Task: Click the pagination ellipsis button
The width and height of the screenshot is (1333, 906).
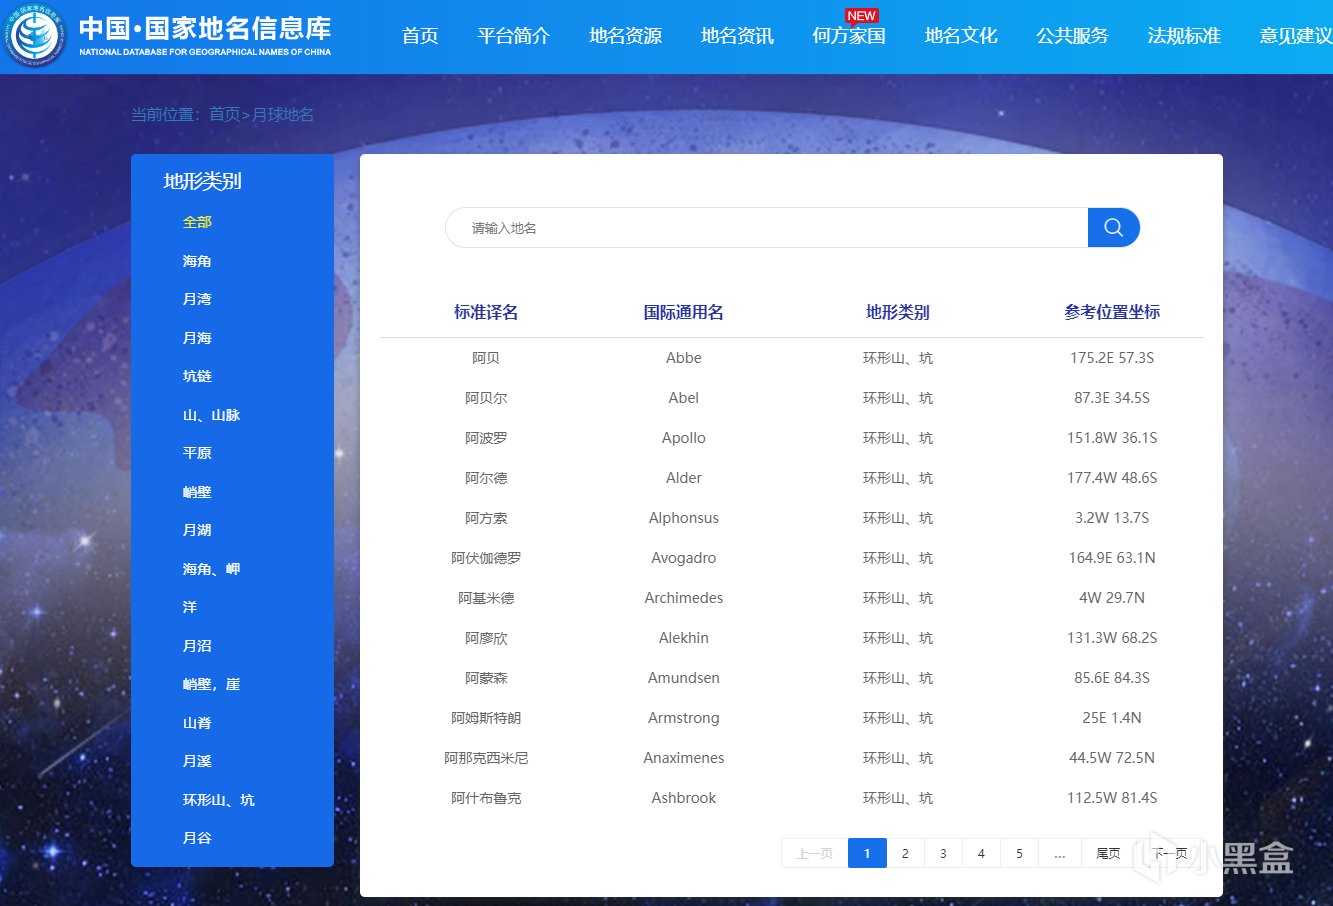Action: 1059,853
